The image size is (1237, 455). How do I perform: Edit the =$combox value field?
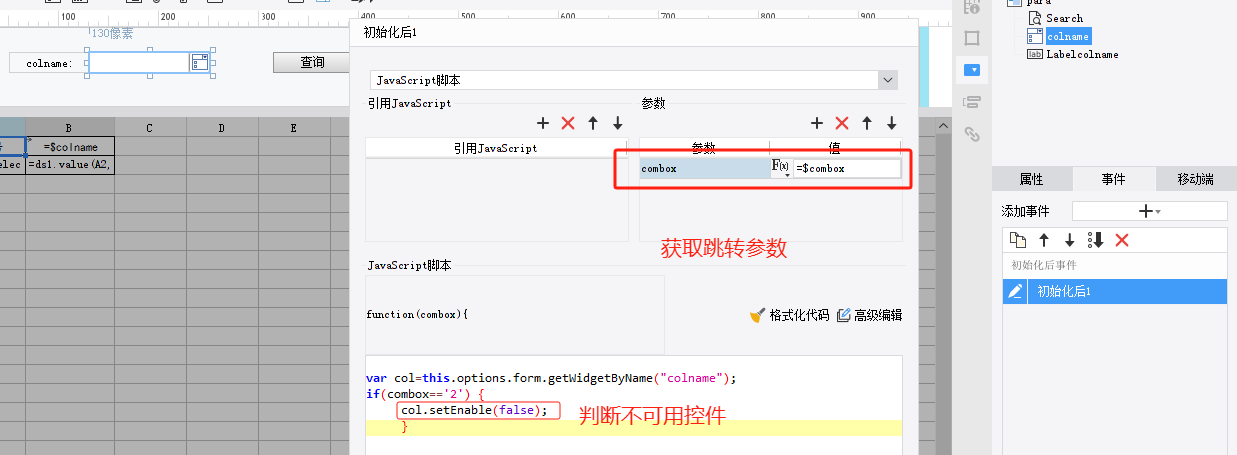point(847,169)
